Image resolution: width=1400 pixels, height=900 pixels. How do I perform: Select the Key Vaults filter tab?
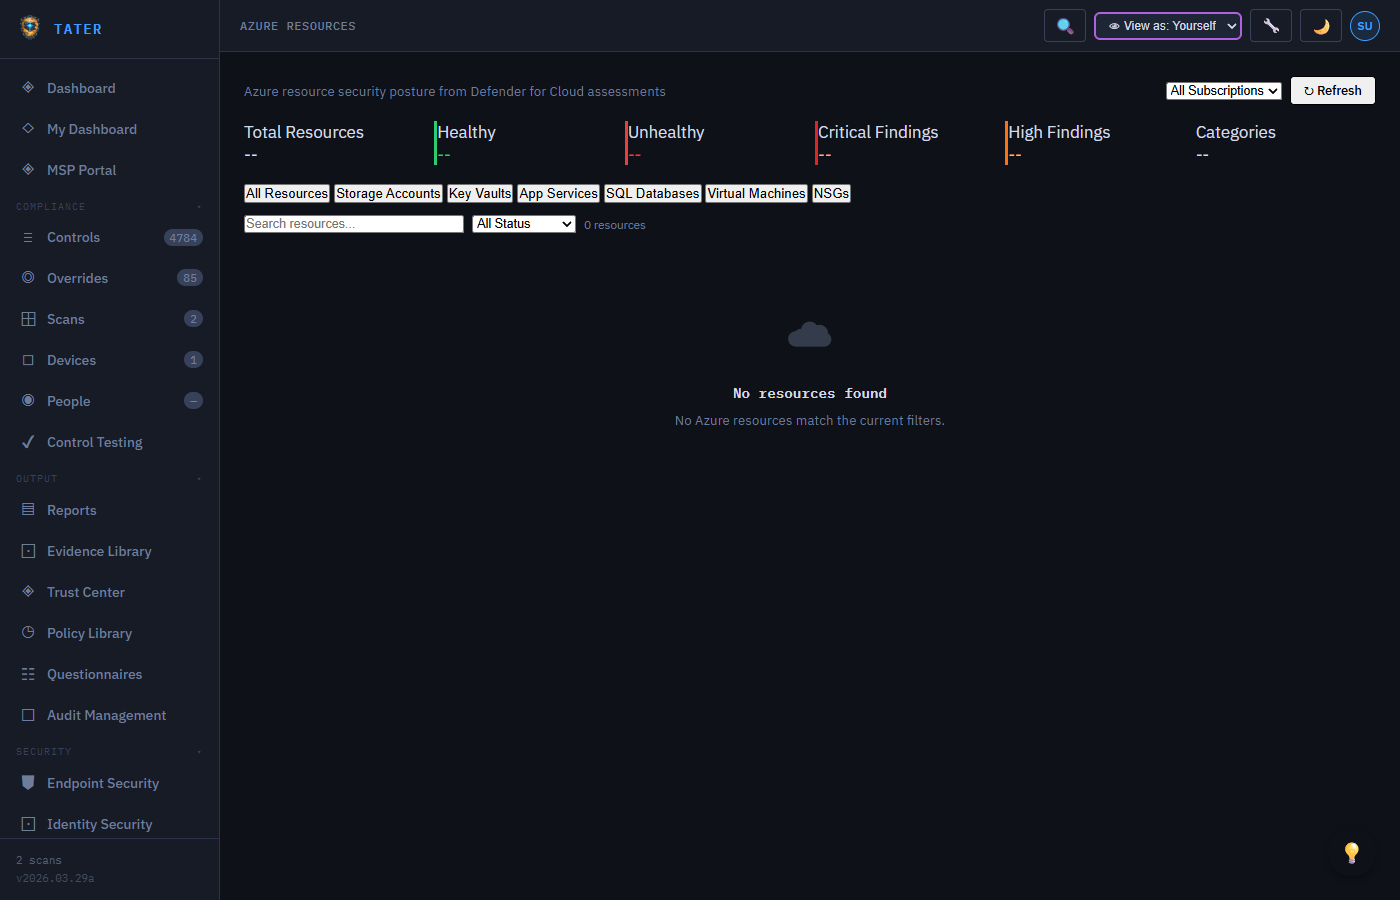pos(480,194)
